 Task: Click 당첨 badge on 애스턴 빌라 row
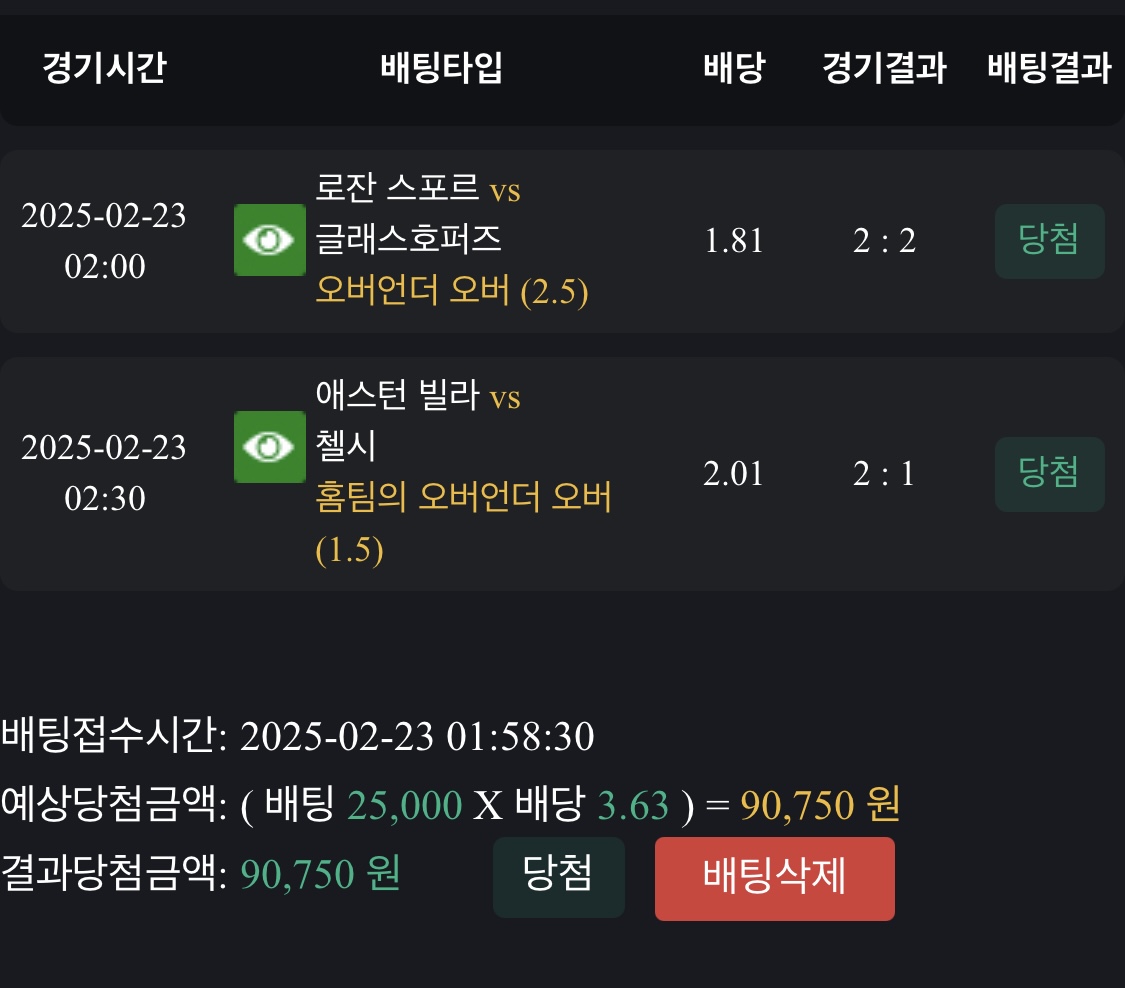1049,474
